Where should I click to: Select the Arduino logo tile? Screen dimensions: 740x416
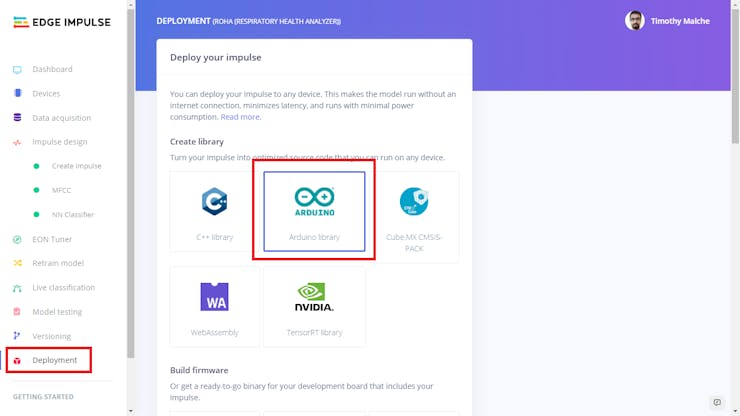314,202
